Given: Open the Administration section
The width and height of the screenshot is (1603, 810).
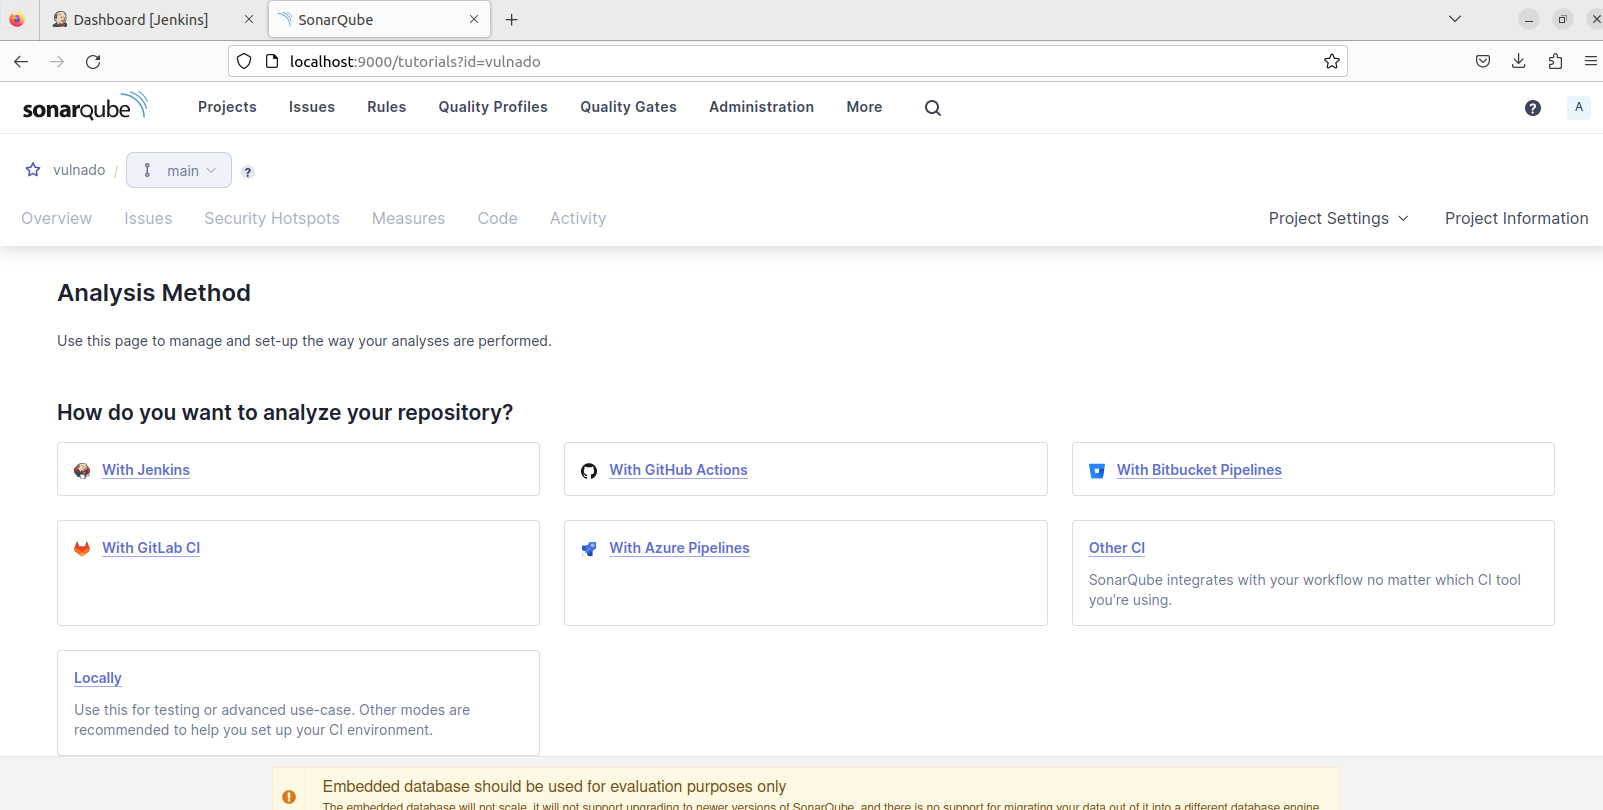Looking at the screenshot, I should click(x=761, y=107).
